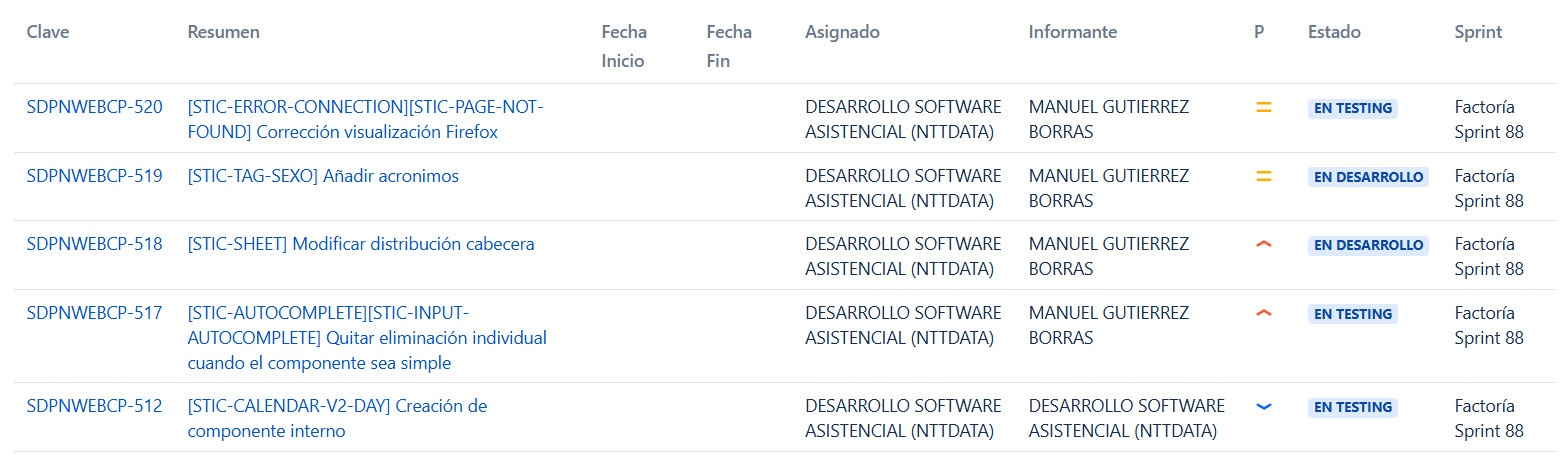The width and height of the screenshot is (1564, 459).
Task: Click EN TESTING status badge of SDPNWEBCP-512
Action: pos(1352,407)
